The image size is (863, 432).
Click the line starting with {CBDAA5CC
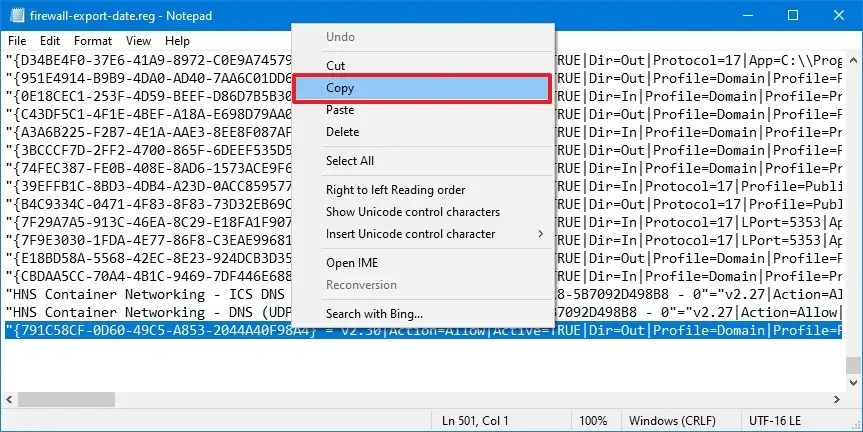pyautogui.click(x=148, y=276)
